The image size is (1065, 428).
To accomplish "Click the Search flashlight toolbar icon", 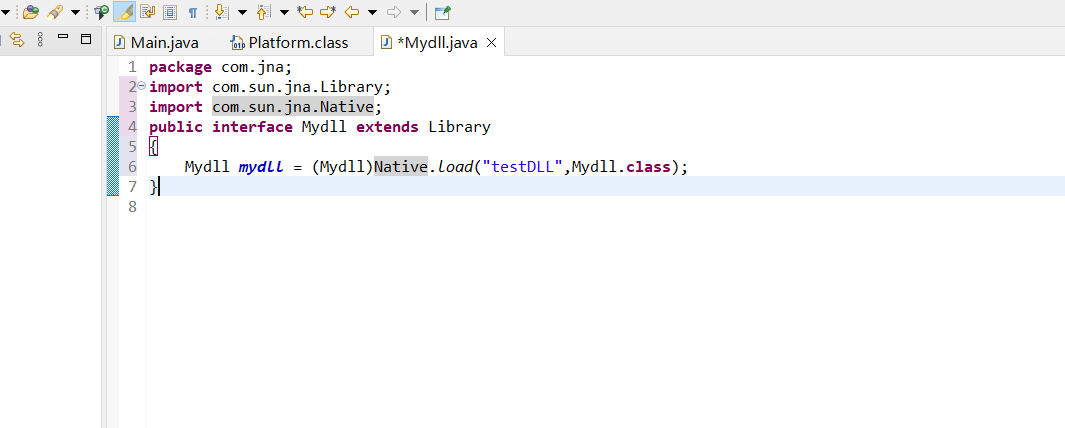I will click(x=56, y=12).
